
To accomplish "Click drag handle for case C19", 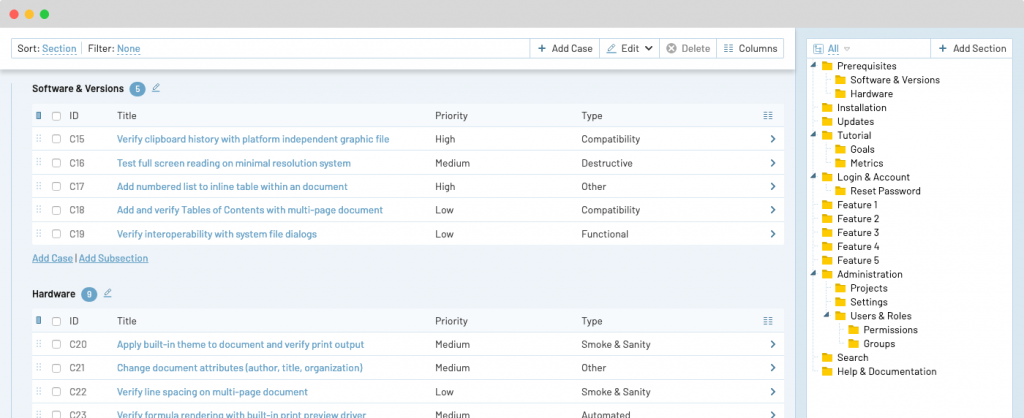I will 39,233.
